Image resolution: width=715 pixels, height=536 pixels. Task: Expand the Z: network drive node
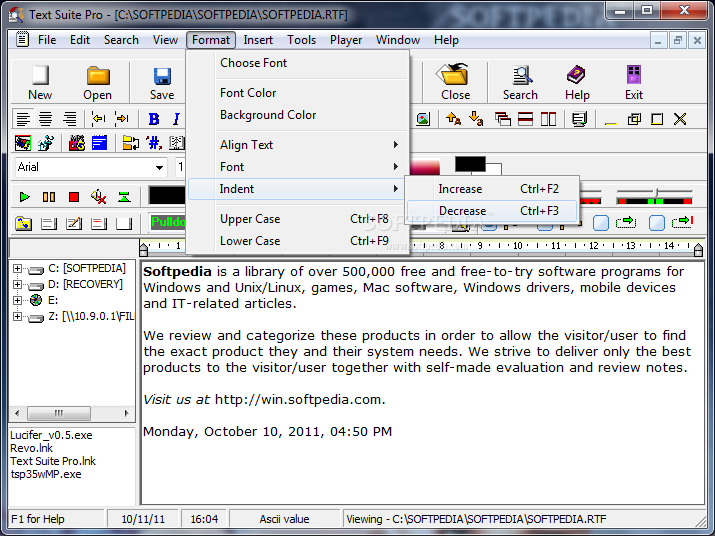pos(17,316)
